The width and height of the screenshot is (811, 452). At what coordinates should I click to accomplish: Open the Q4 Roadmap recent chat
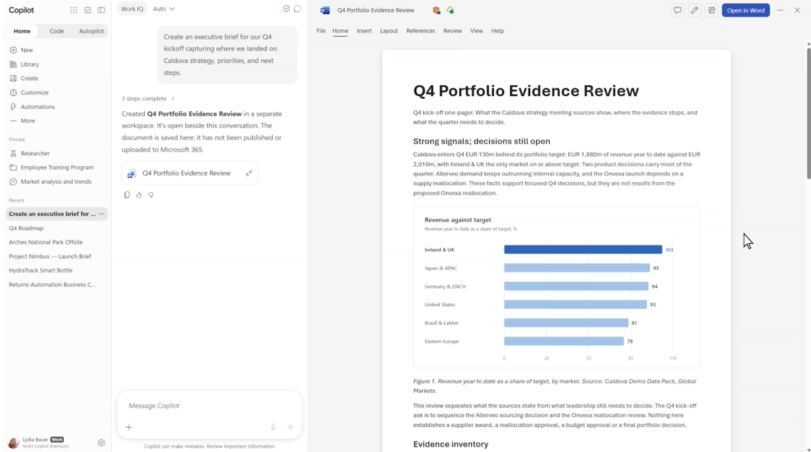[26, 228]
